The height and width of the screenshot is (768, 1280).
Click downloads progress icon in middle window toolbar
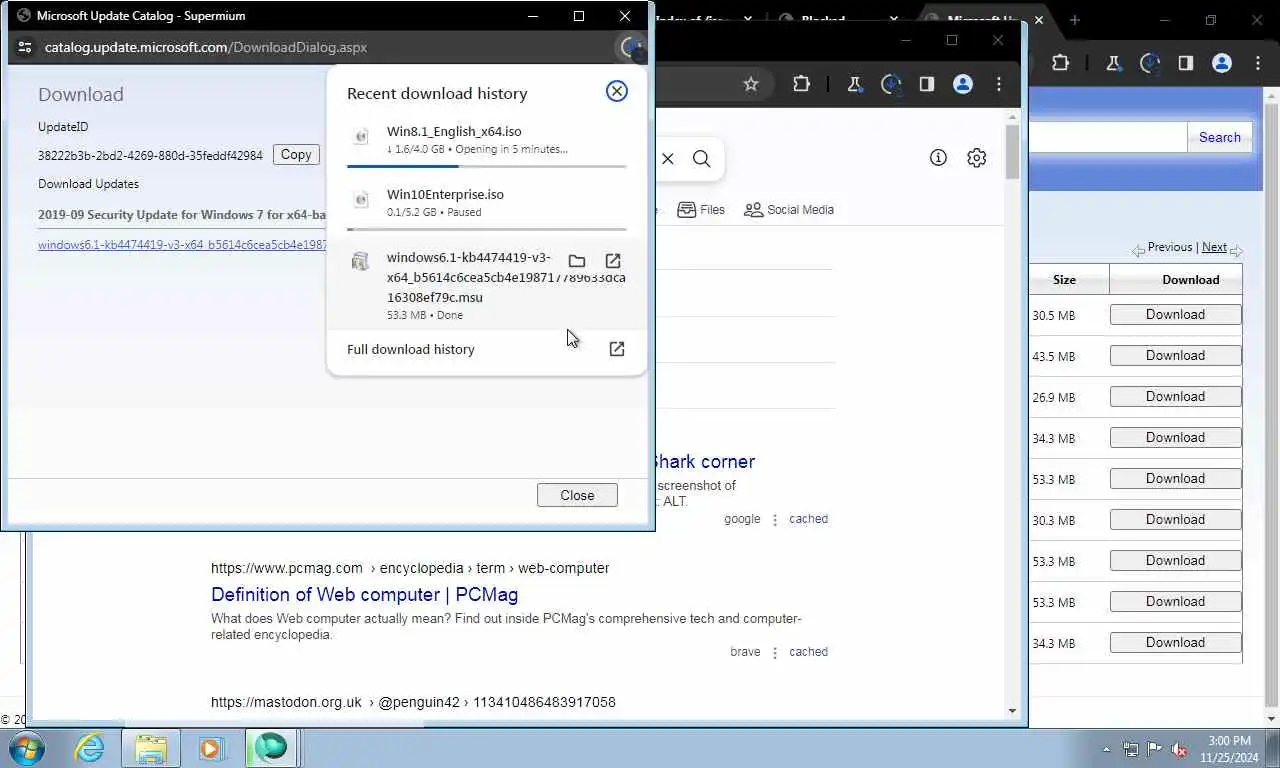pos(890,84)
